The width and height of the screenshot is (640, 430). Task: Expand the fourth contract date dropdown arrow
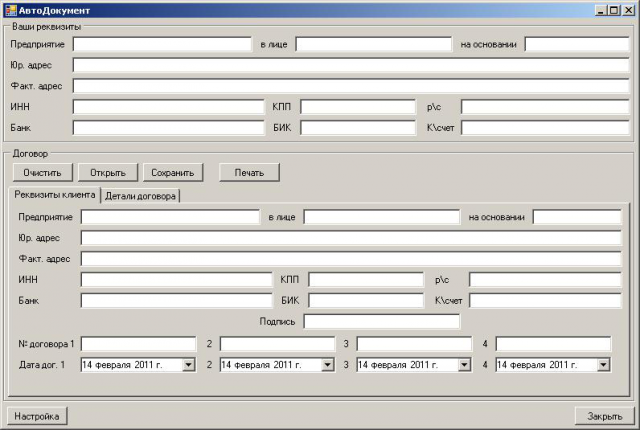point(603,365)
